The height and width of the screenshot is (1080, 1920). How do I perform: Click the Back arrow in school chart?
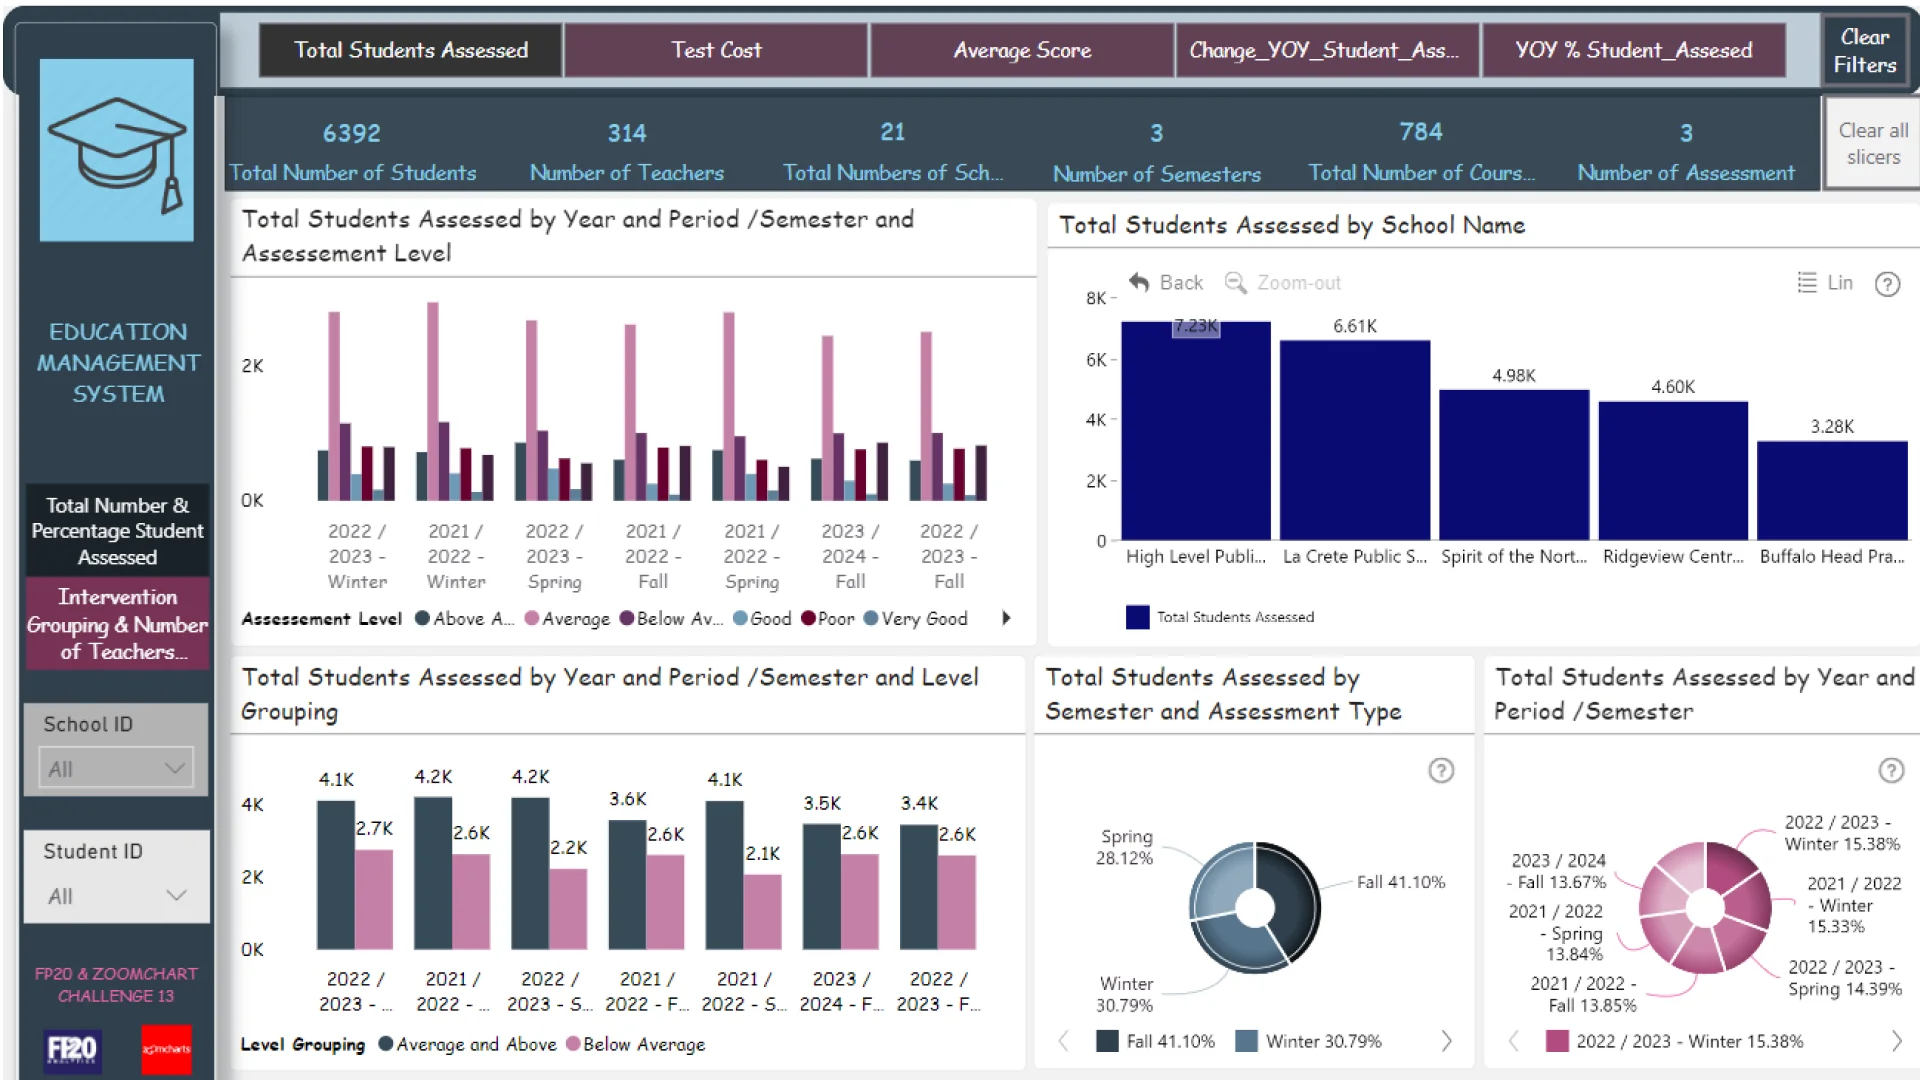tap(1139, 283)
